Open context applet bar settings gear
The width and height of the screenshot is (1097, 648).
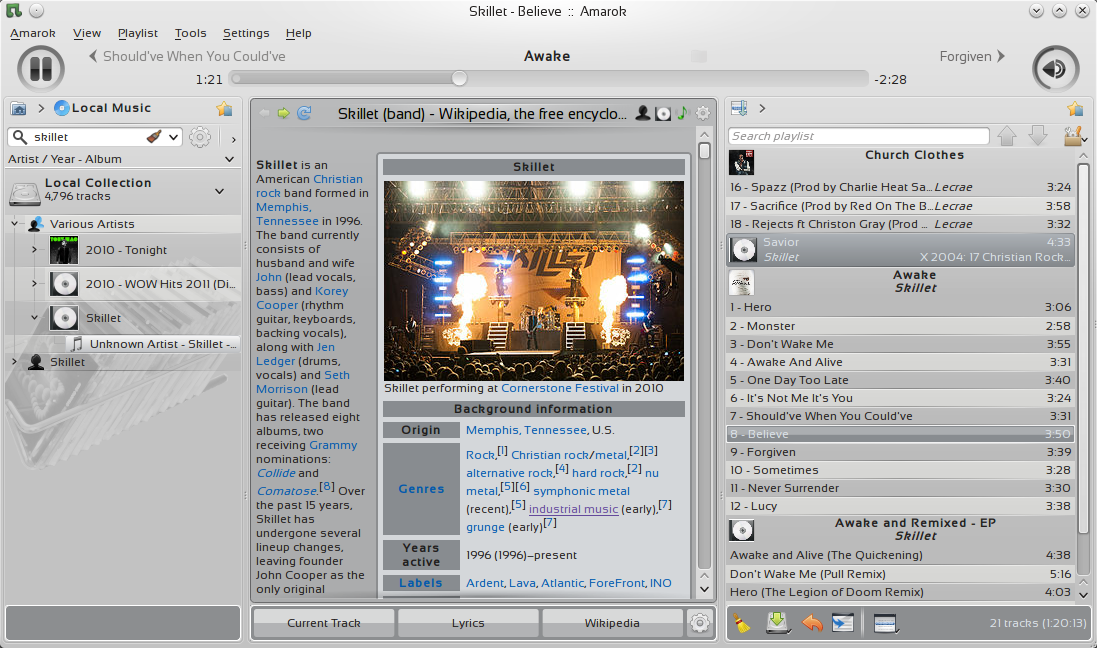[700, 622]
